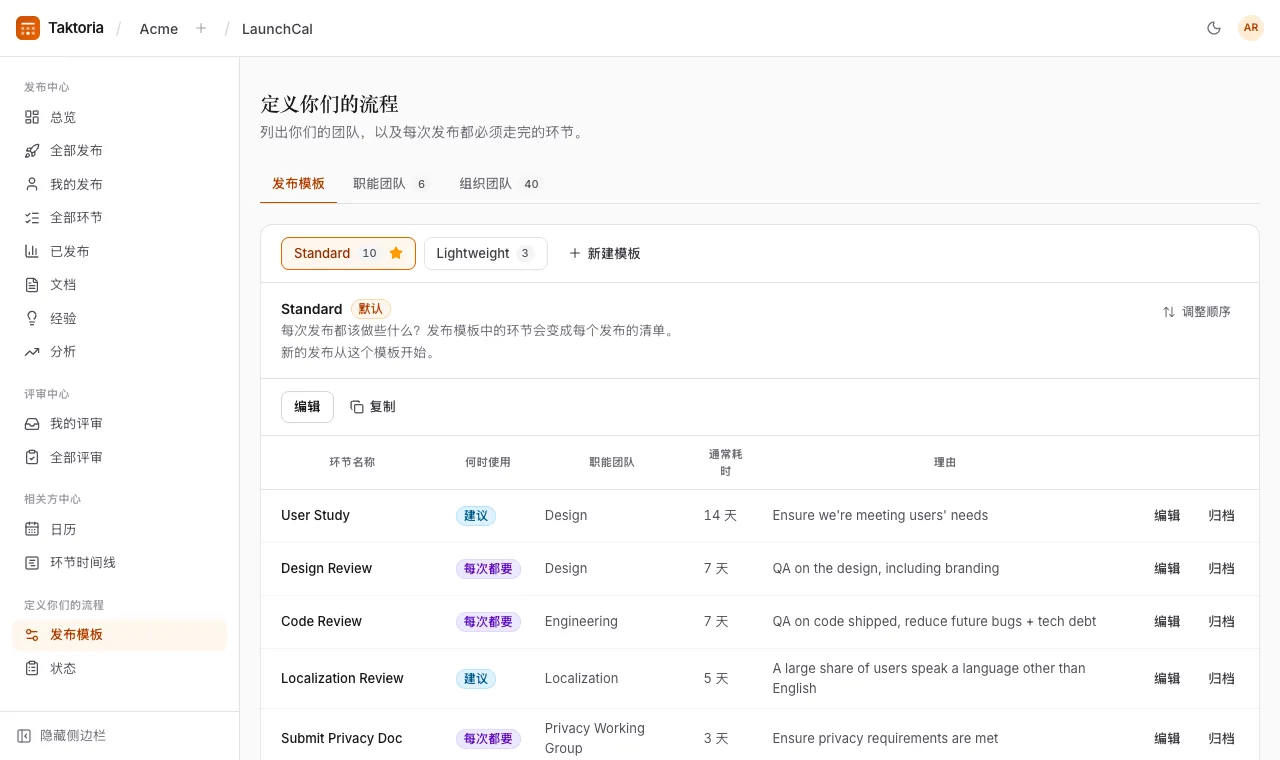Viewport: 1280px width, 760px height.
Task: Click 编辑 for Localization Review row
Action: 1167,678
